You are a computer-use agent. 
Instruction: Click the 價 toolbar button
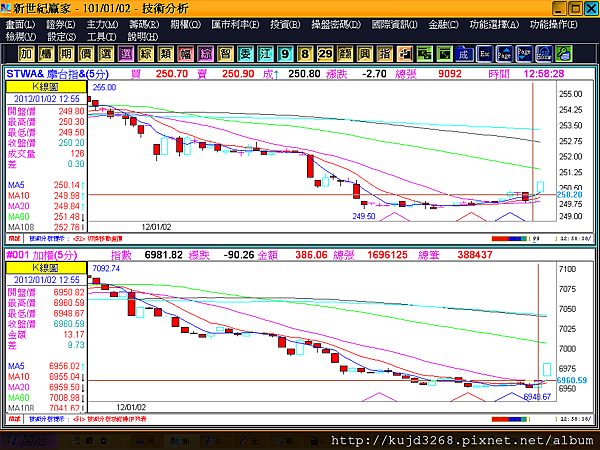point(86,54)
